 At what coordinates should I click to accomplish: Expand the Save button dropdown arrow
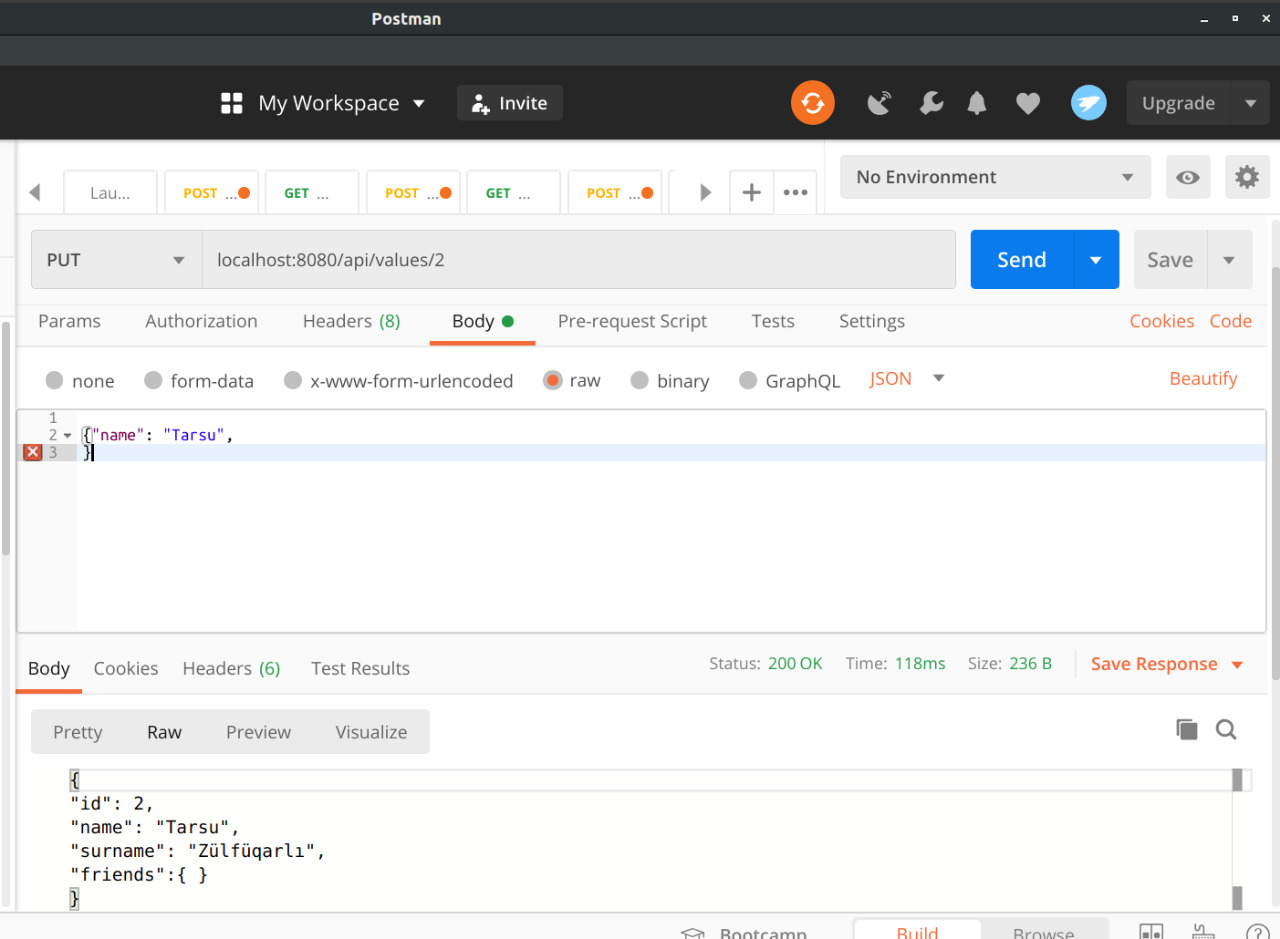click(x=1229, y=260)
